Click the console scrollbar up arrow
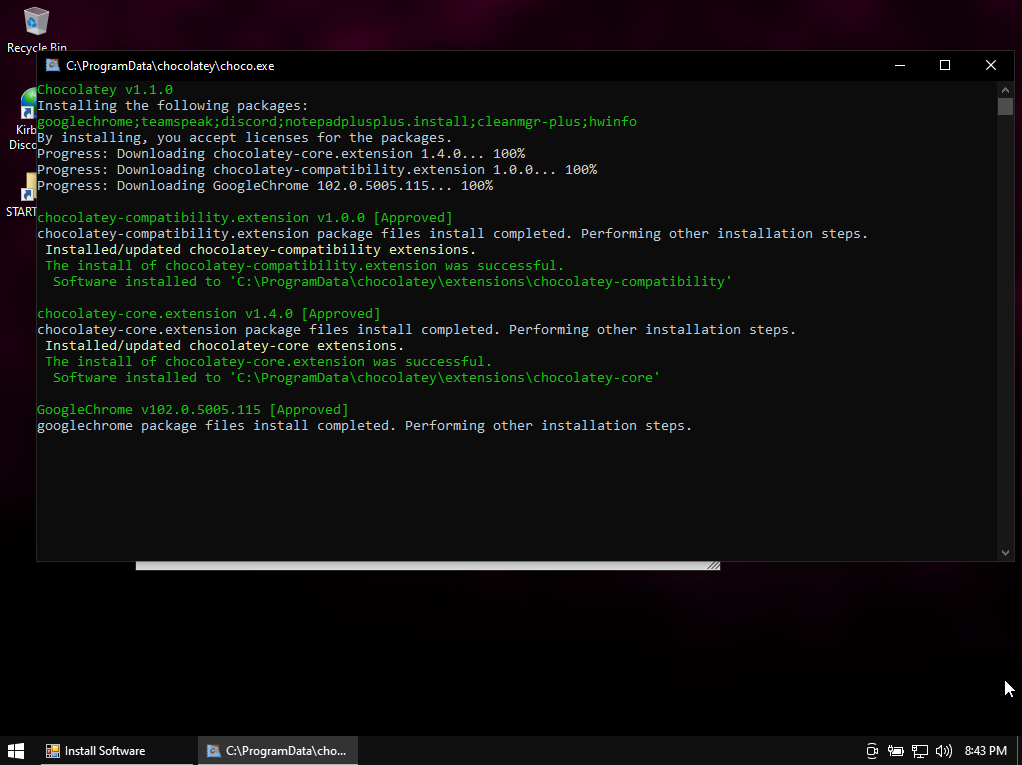1022x765 pixels. 1005,89
